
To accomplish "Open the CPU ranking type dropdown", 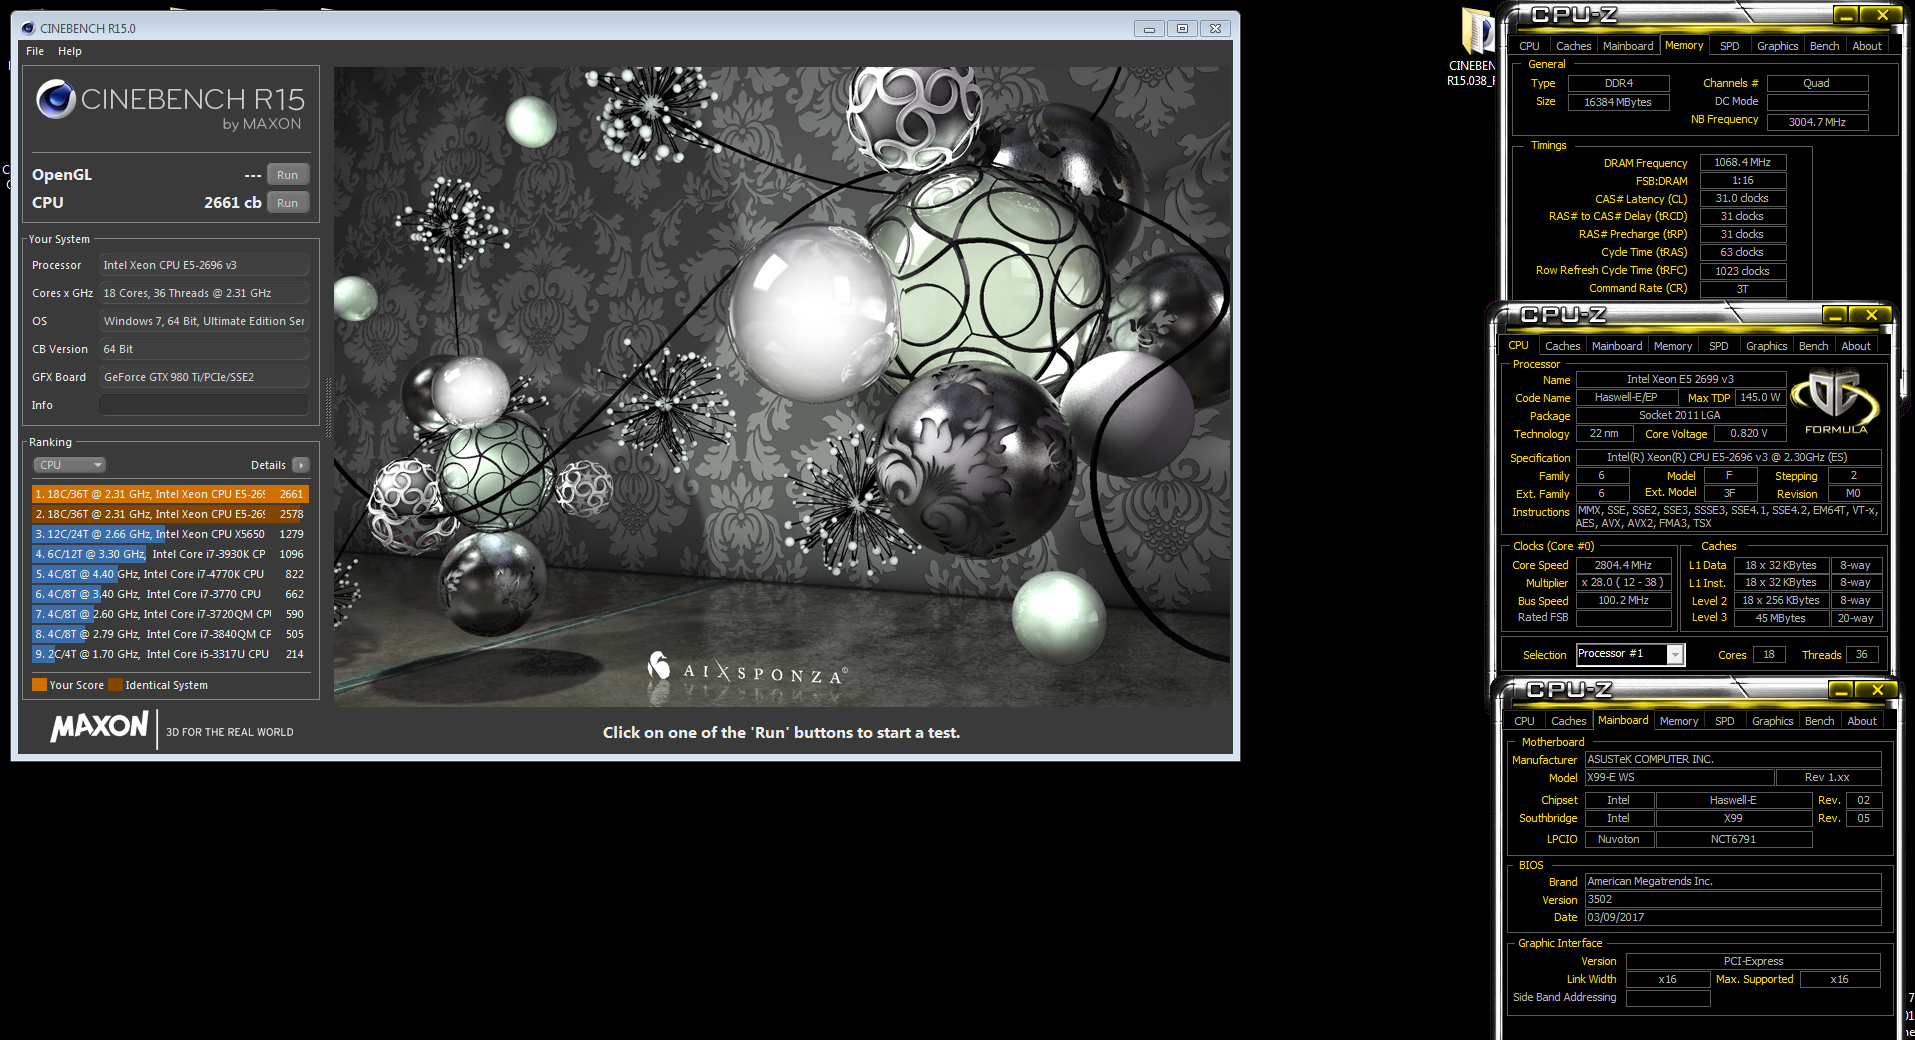I will tap(70, 465).
